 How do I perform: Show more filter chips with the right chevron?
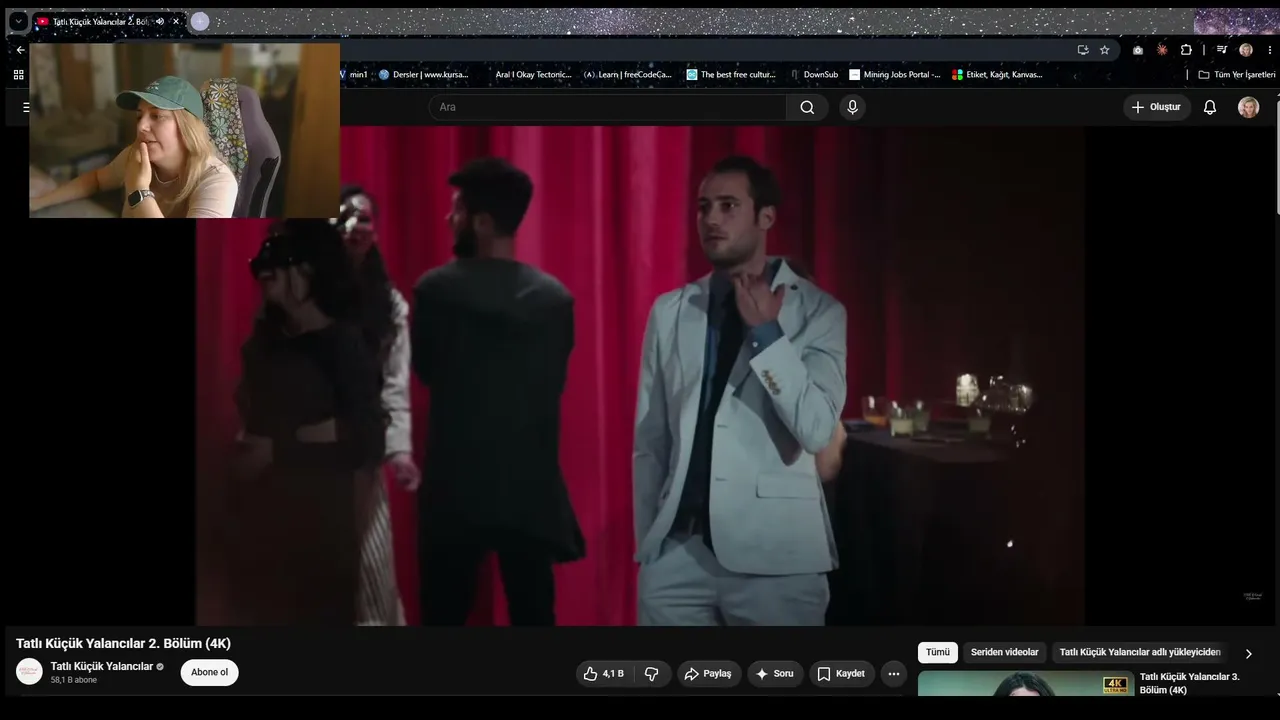(x=1248, y=653)
